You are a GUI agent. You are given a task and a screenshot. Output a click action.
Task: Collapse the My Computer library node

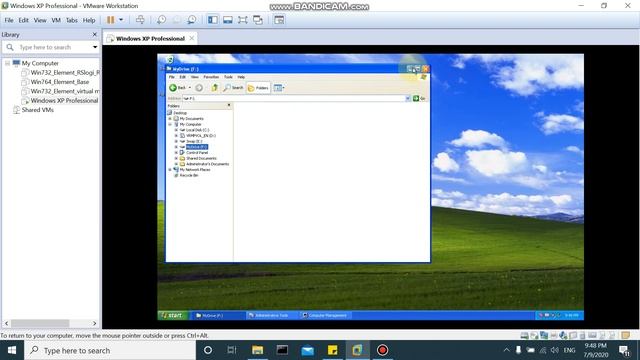(7, 63)
